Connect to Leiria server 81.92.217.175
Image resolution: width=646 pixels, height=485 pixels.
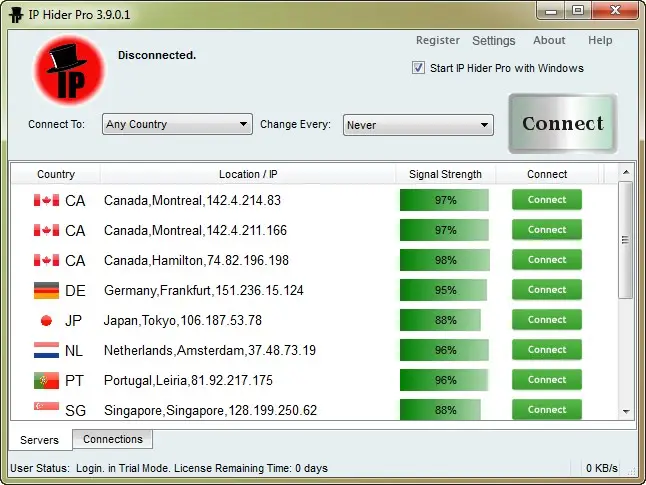(547, 380)
